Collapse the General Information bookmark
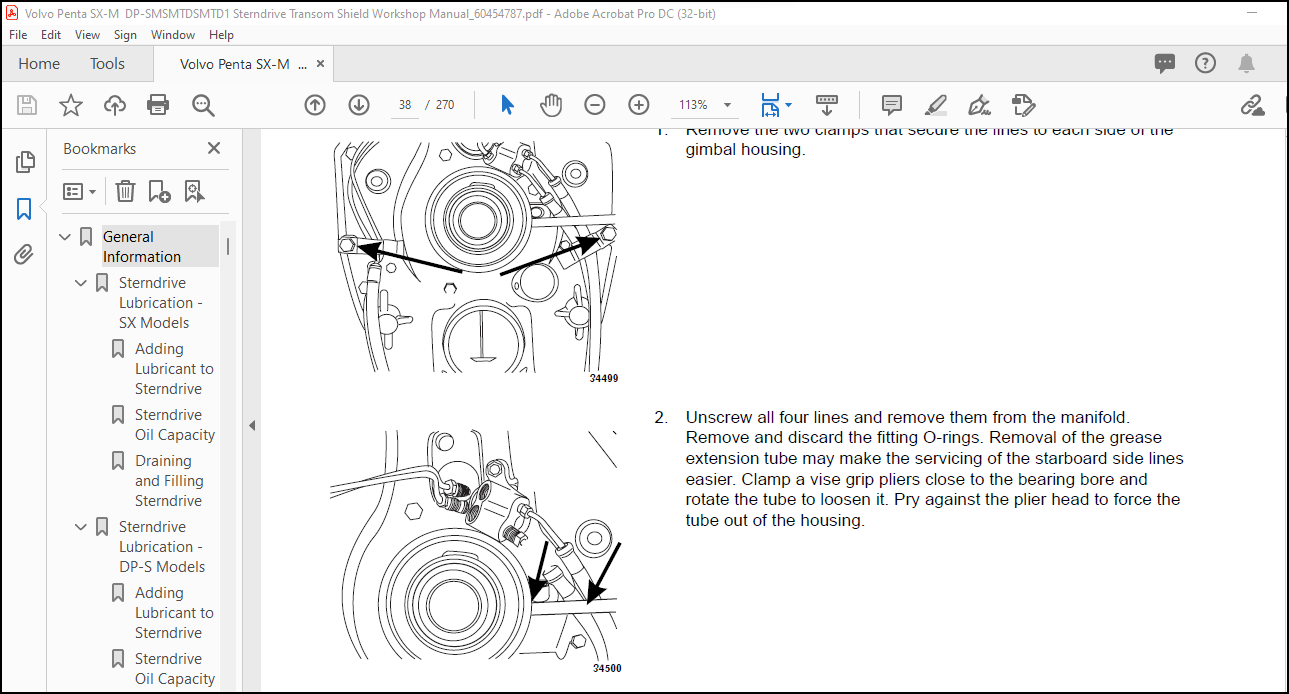1289x694 pixels. point(65,237)
